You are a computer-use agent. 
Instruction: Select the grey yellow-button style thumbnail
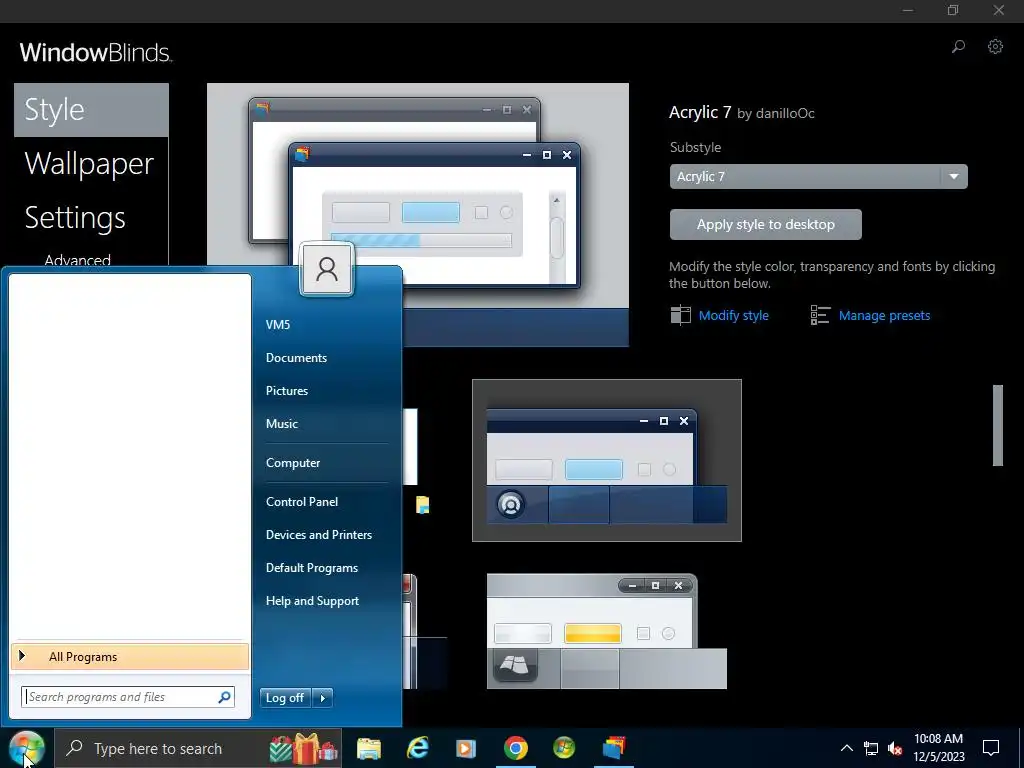click(607, 632)
